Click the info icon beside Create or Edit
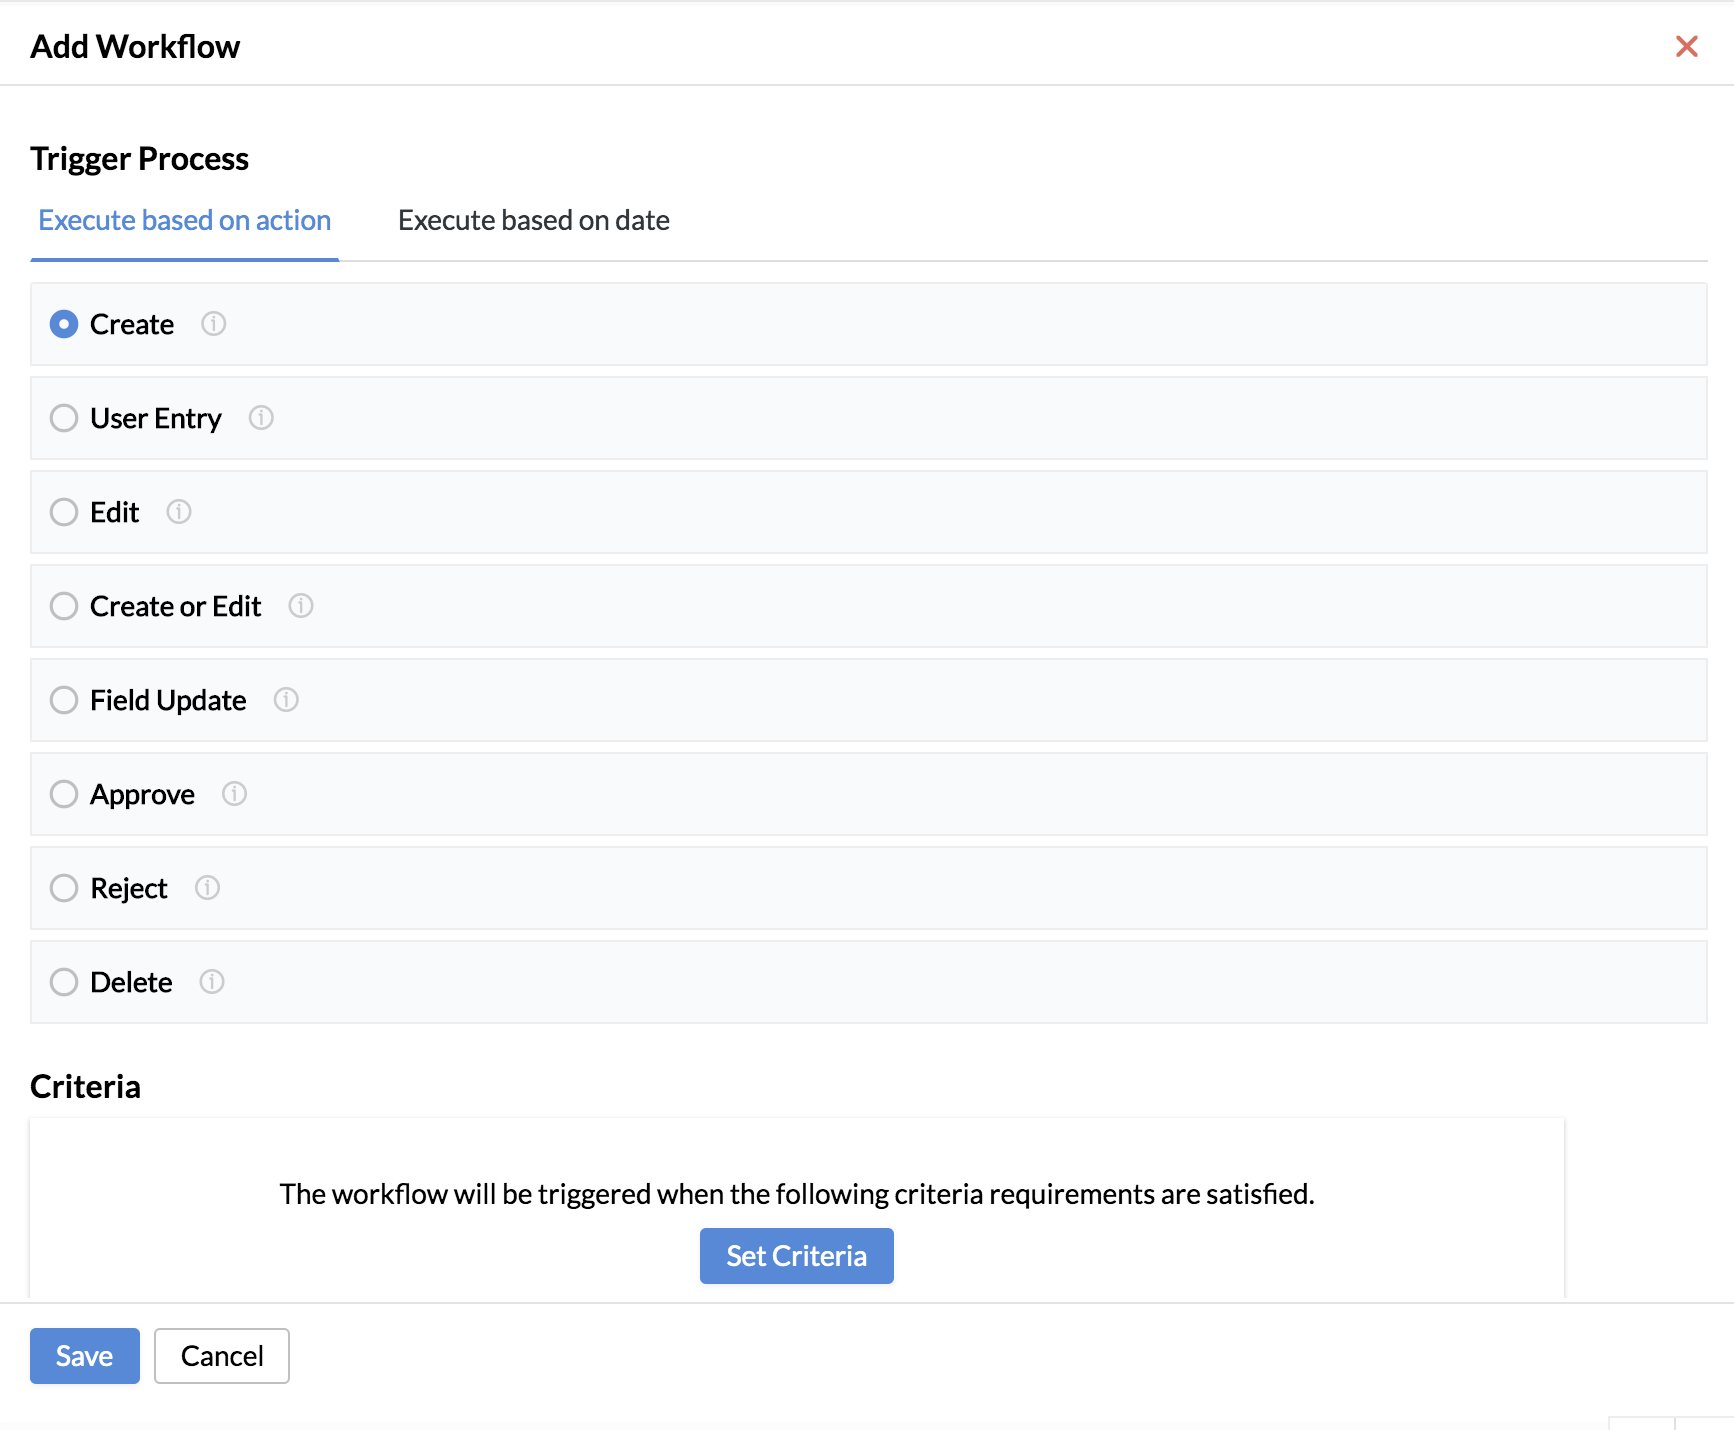This screenshot has width=1734, height=1430. pos(301,606)
